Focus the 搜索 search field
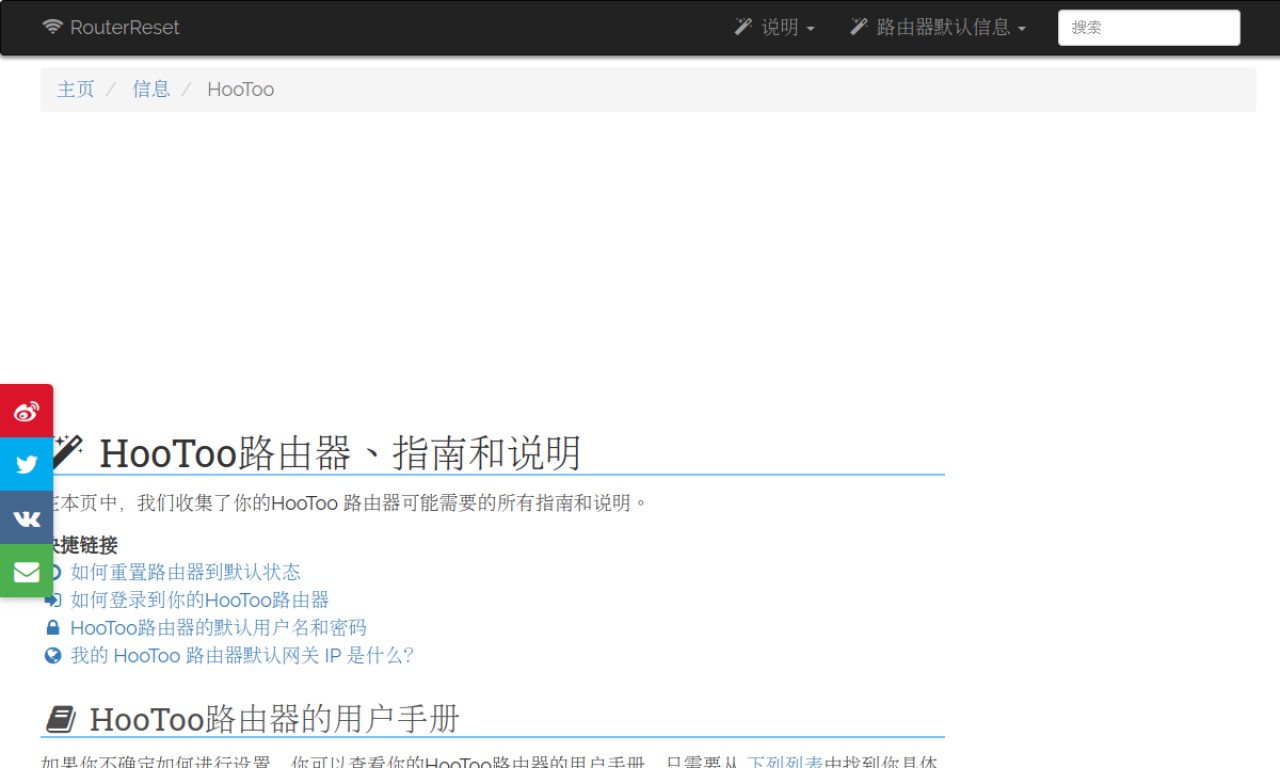 coord(1149,28)
